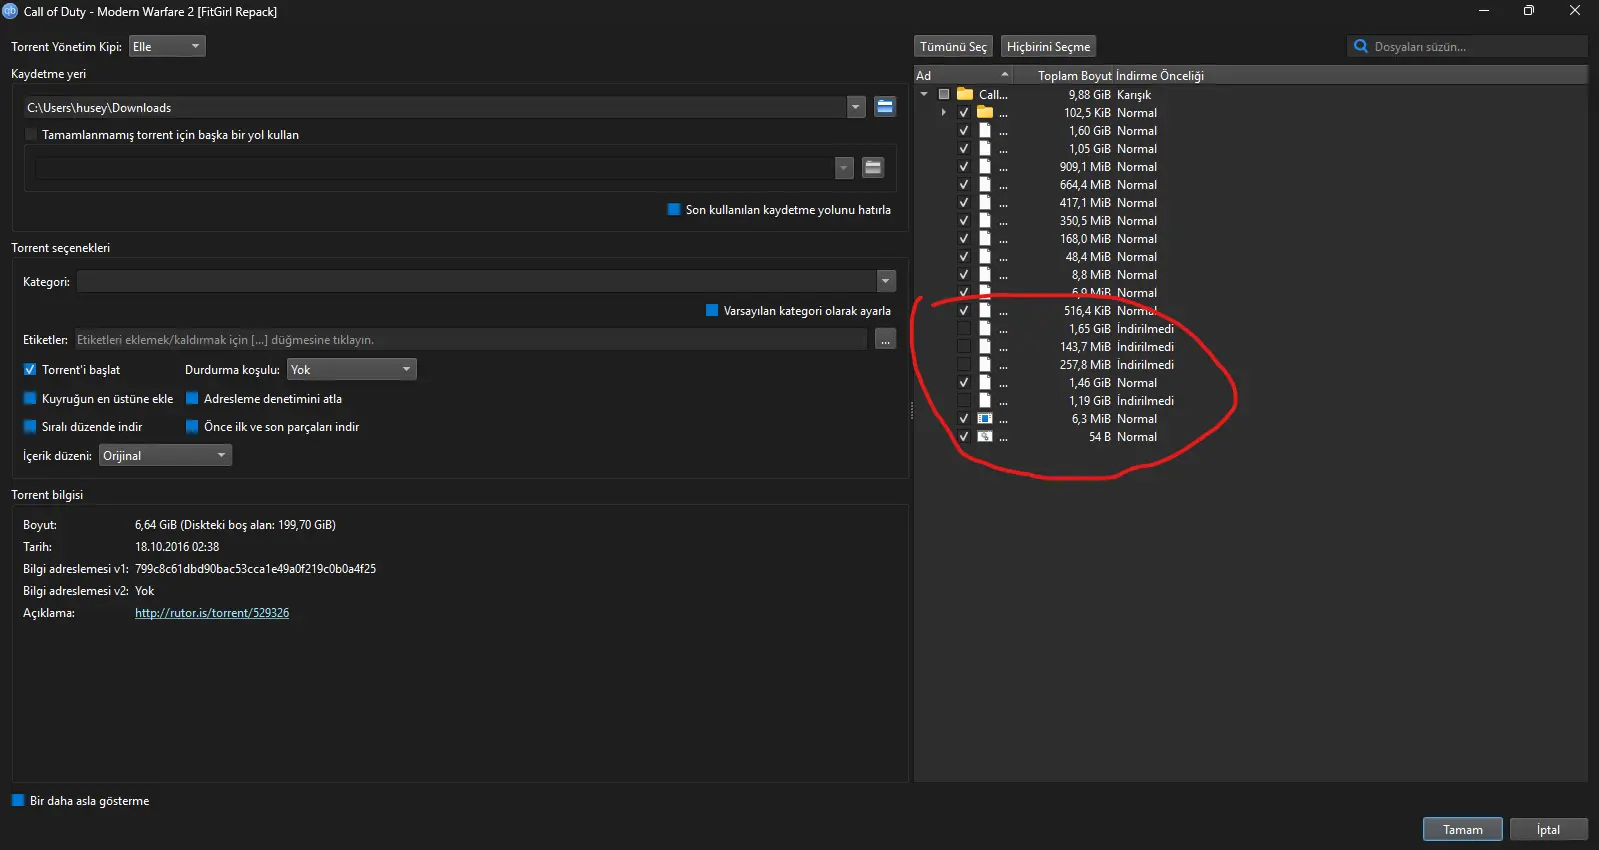Click the 'Dosyaları süzün...' filter field
Image resolution: width=1599 pixels, height=850 pixels.
(1467, 46)
